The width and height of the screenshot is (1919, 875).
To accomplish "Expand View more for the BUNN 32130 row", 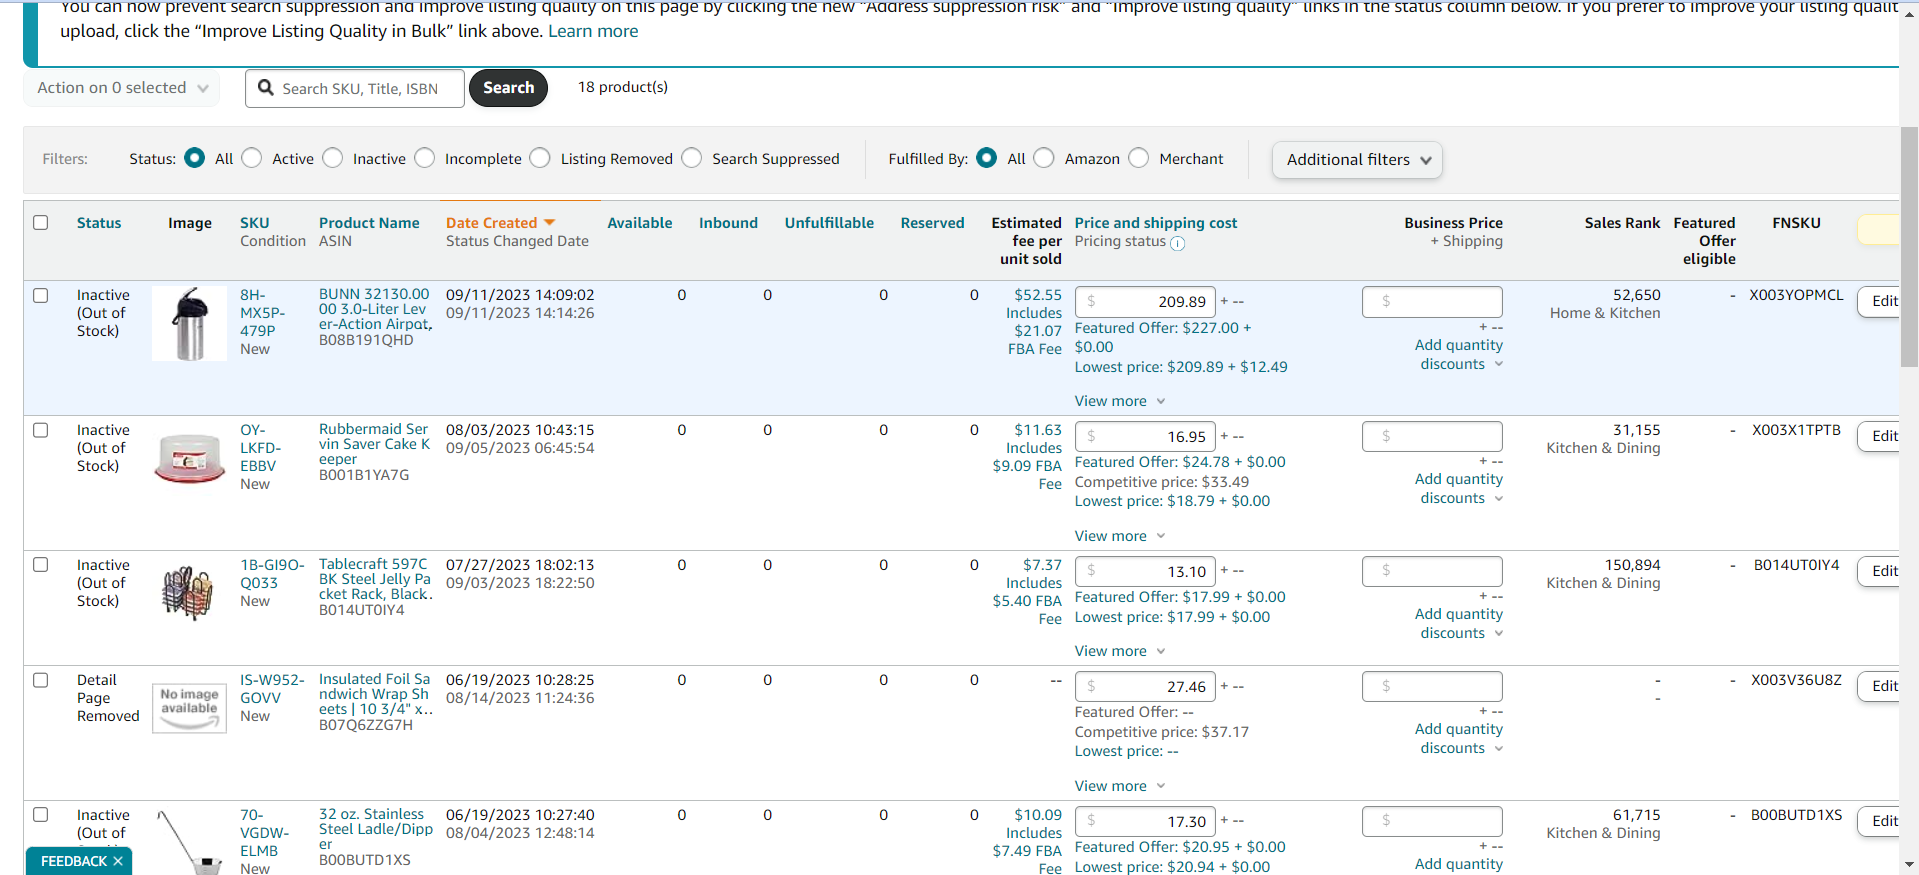I will point(1120,401).
